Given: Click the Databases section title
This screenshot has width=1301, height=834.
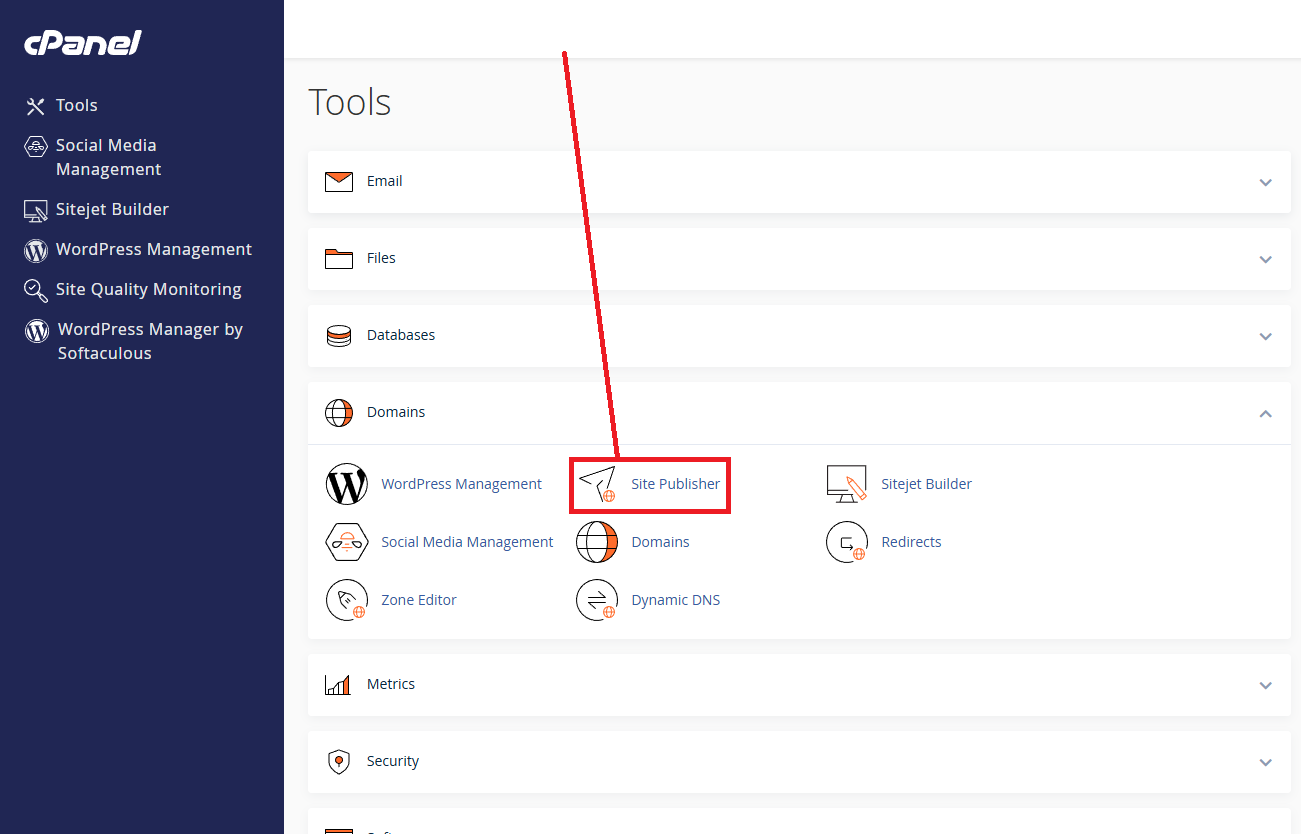Looking at the screenshot, I should coord(401,335).
